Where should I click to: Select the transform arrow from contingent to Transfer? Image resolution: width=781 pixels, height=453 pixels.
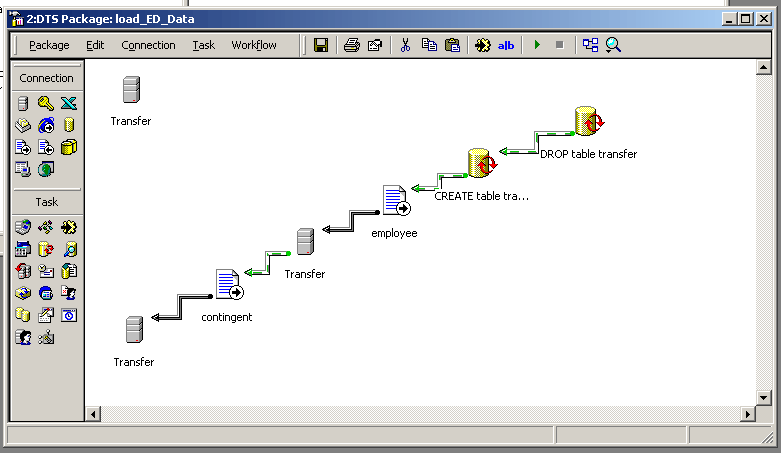[181, 307]
